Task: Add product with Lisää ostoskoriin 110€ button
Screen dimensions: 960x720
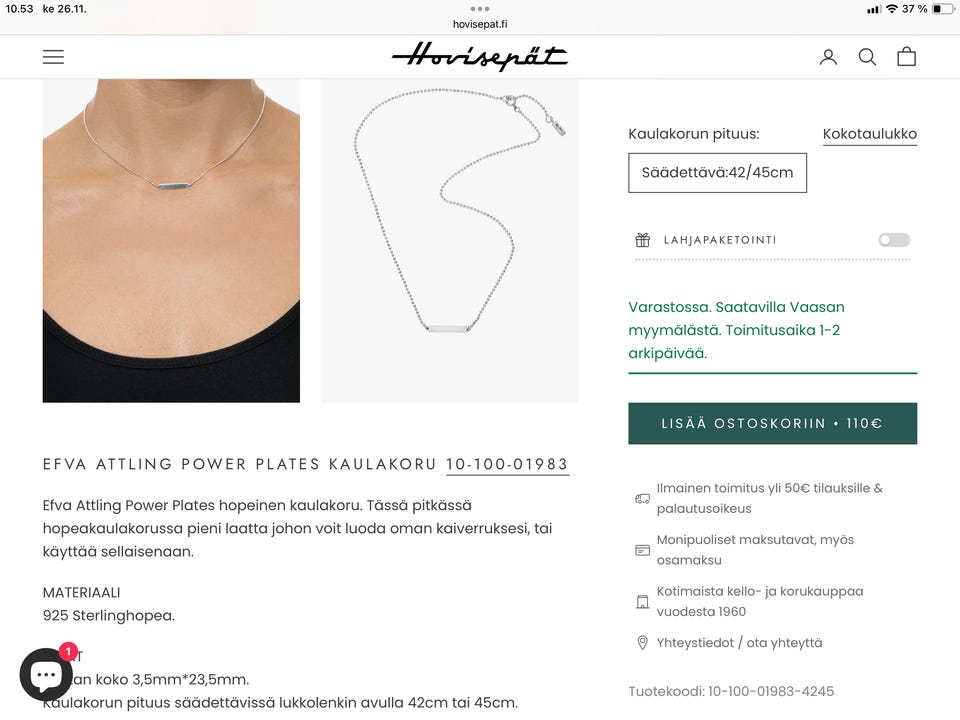Action: click(x=773, y=424)
